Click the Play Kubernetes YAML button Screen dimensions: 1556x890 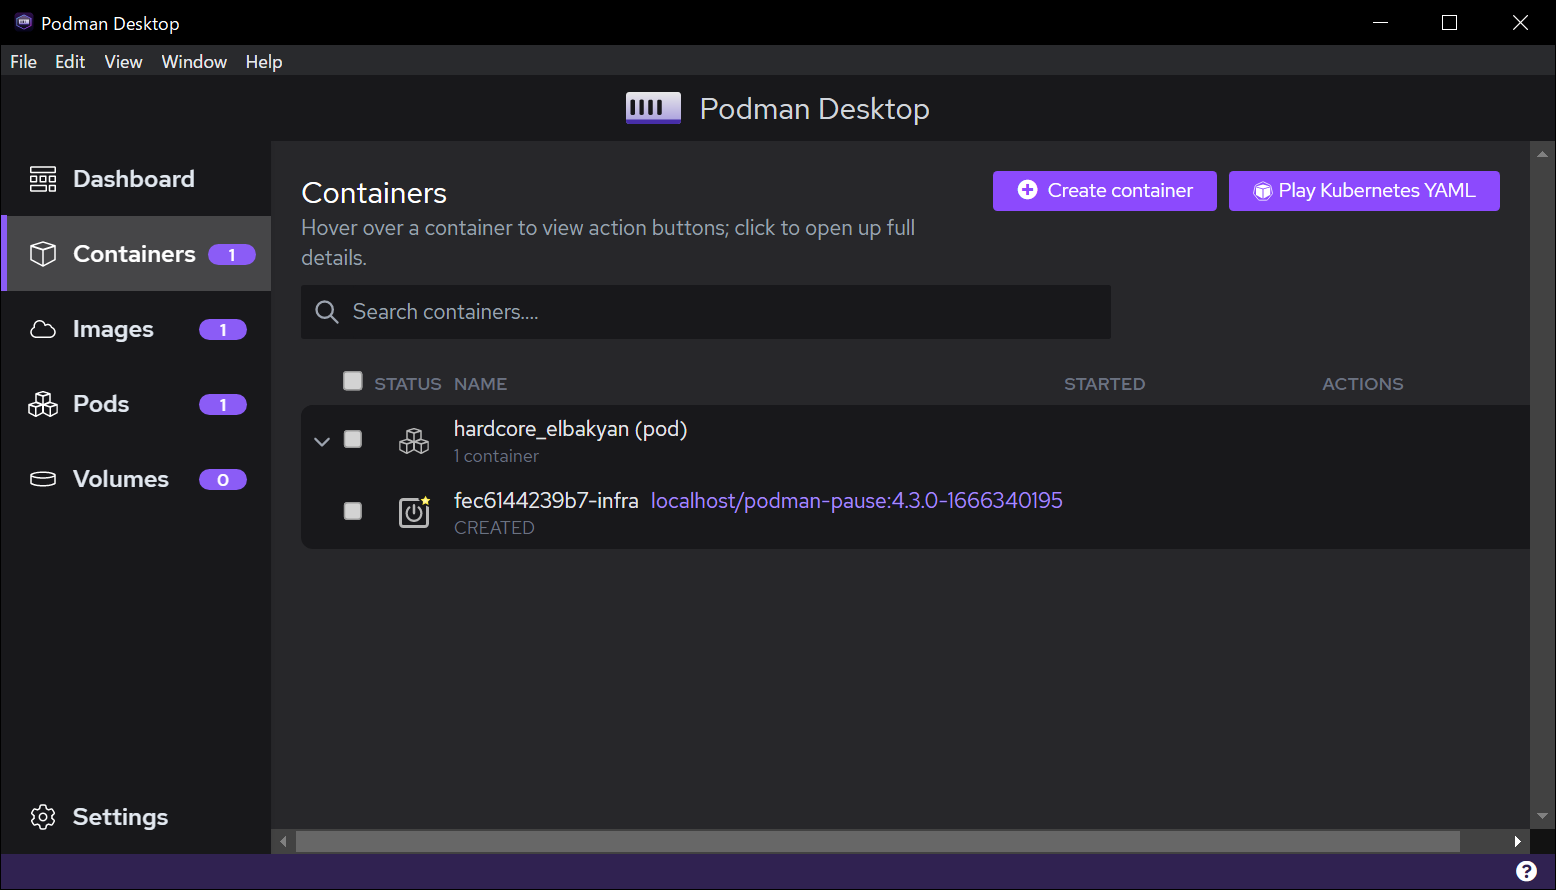tap(1364, 191)
